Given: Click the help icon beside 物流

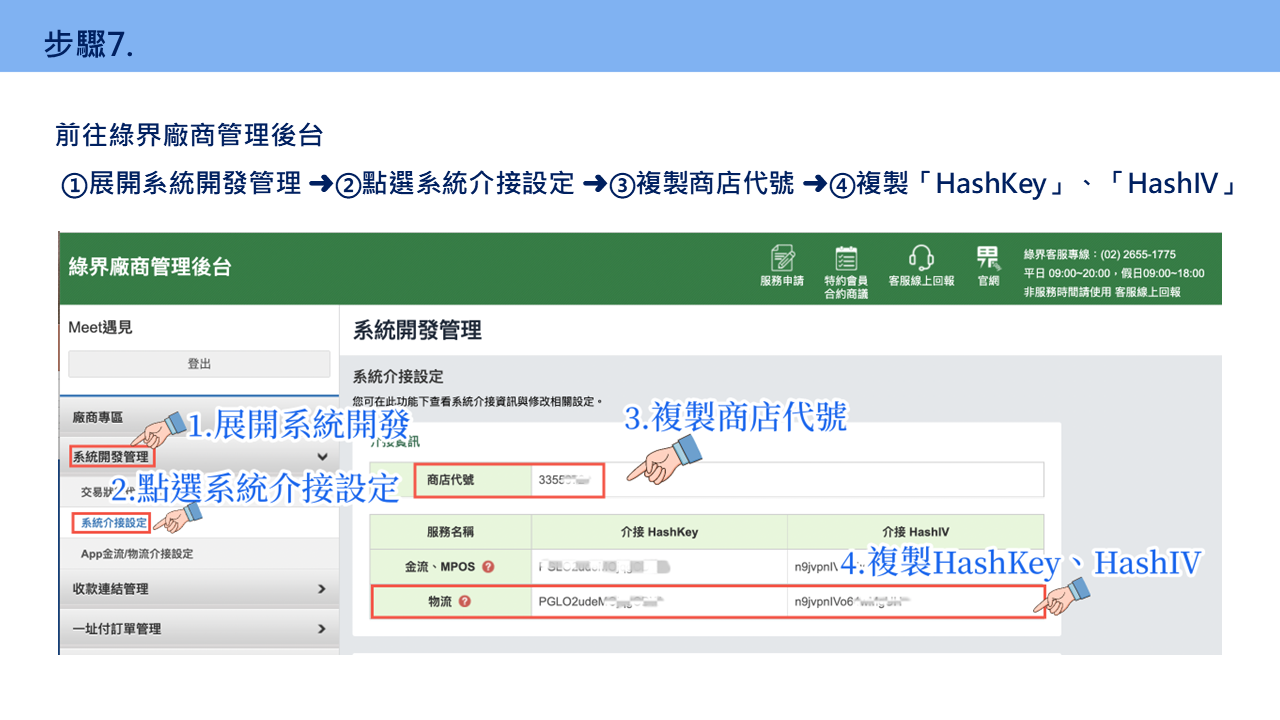Looking at the screenshot, I should pos(465,602).
